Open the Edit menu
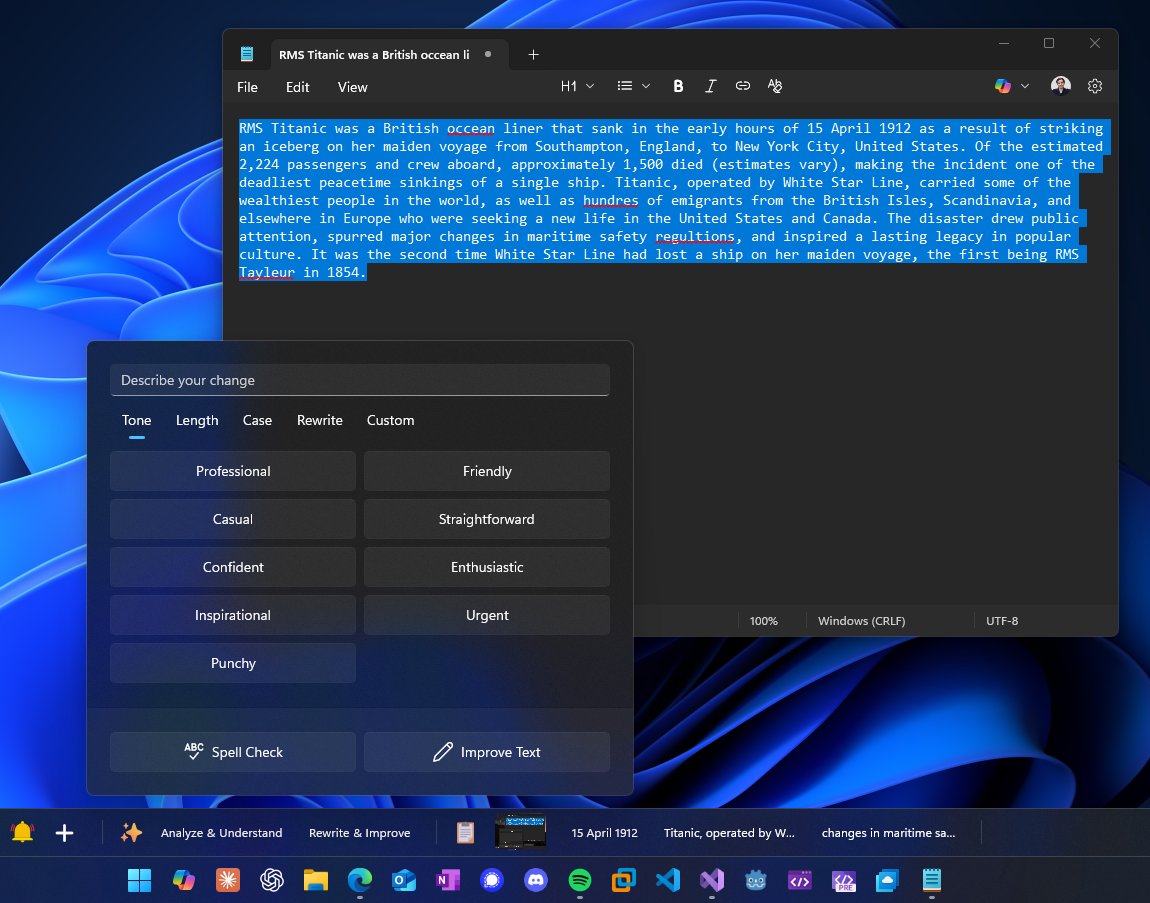Viewport: 1150px width, 903px height. [x=297, y=87]
